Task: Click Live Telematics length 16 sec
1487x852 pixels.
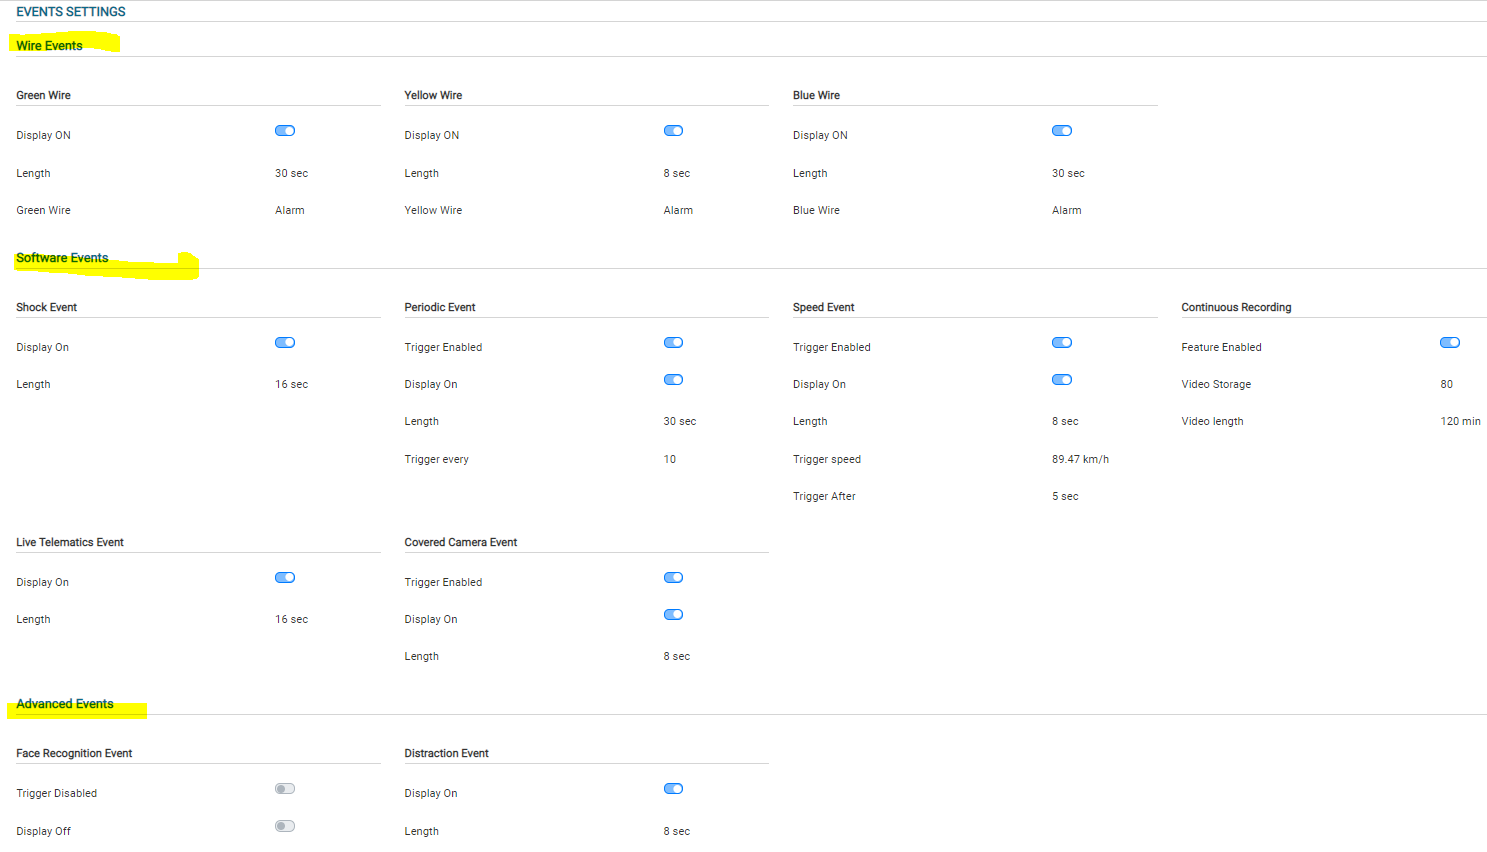Action: click(x=292, y=619)
